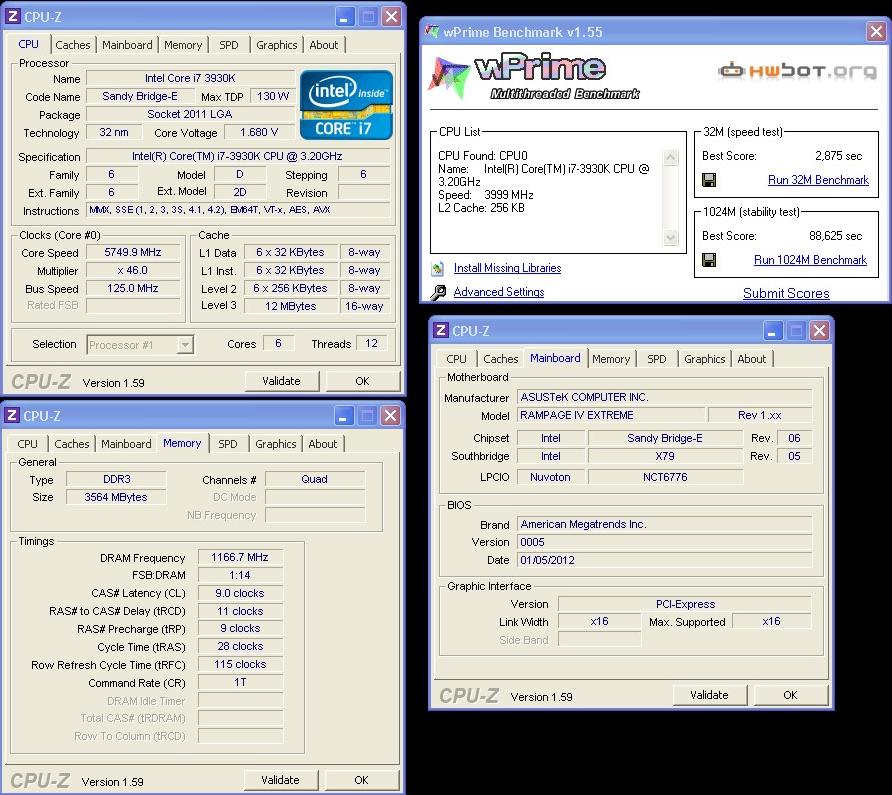Screen dimensions: 892x795
Task: Click the wPrime title bar icon
Action: pyautogui.click(x=432, y=31)
